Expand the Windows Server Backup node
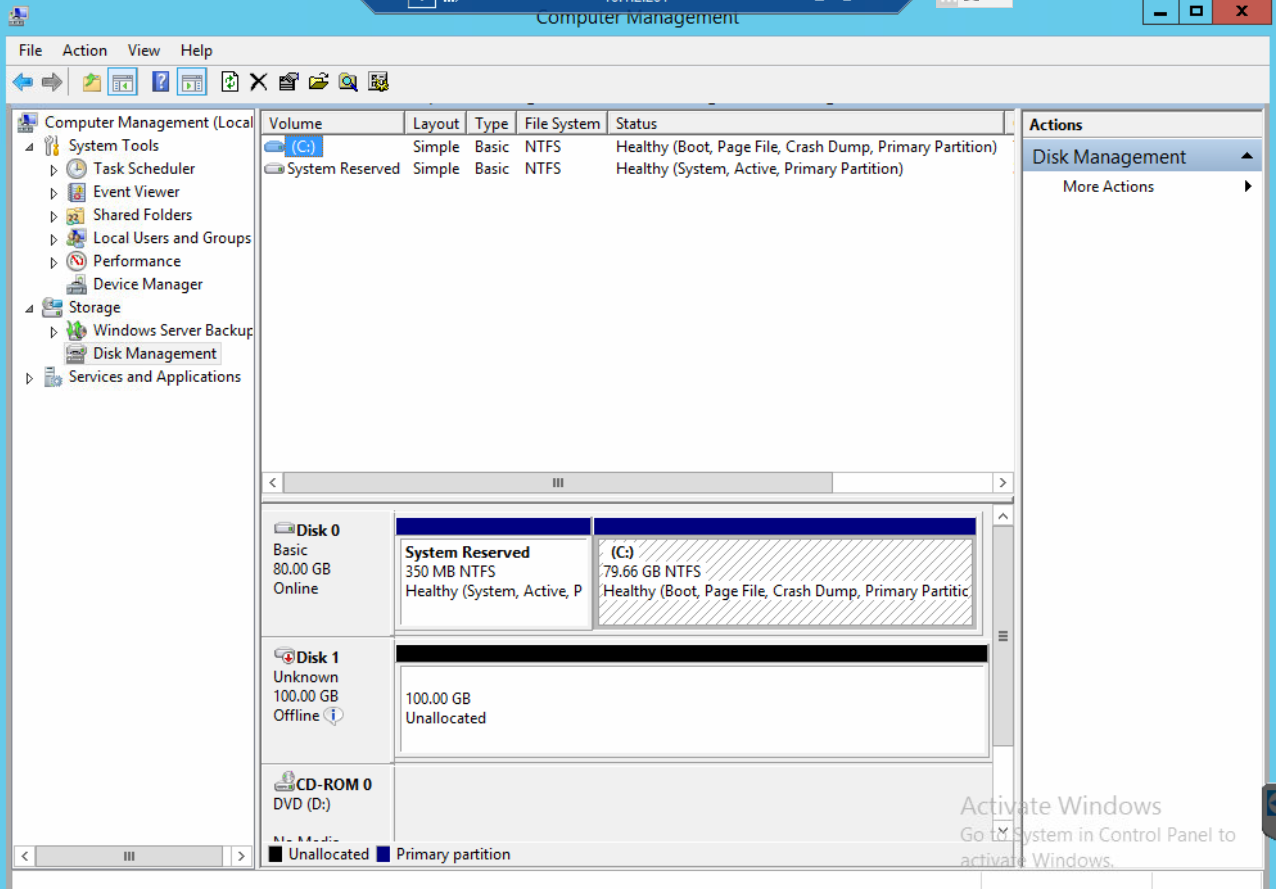 click(54, 332)
